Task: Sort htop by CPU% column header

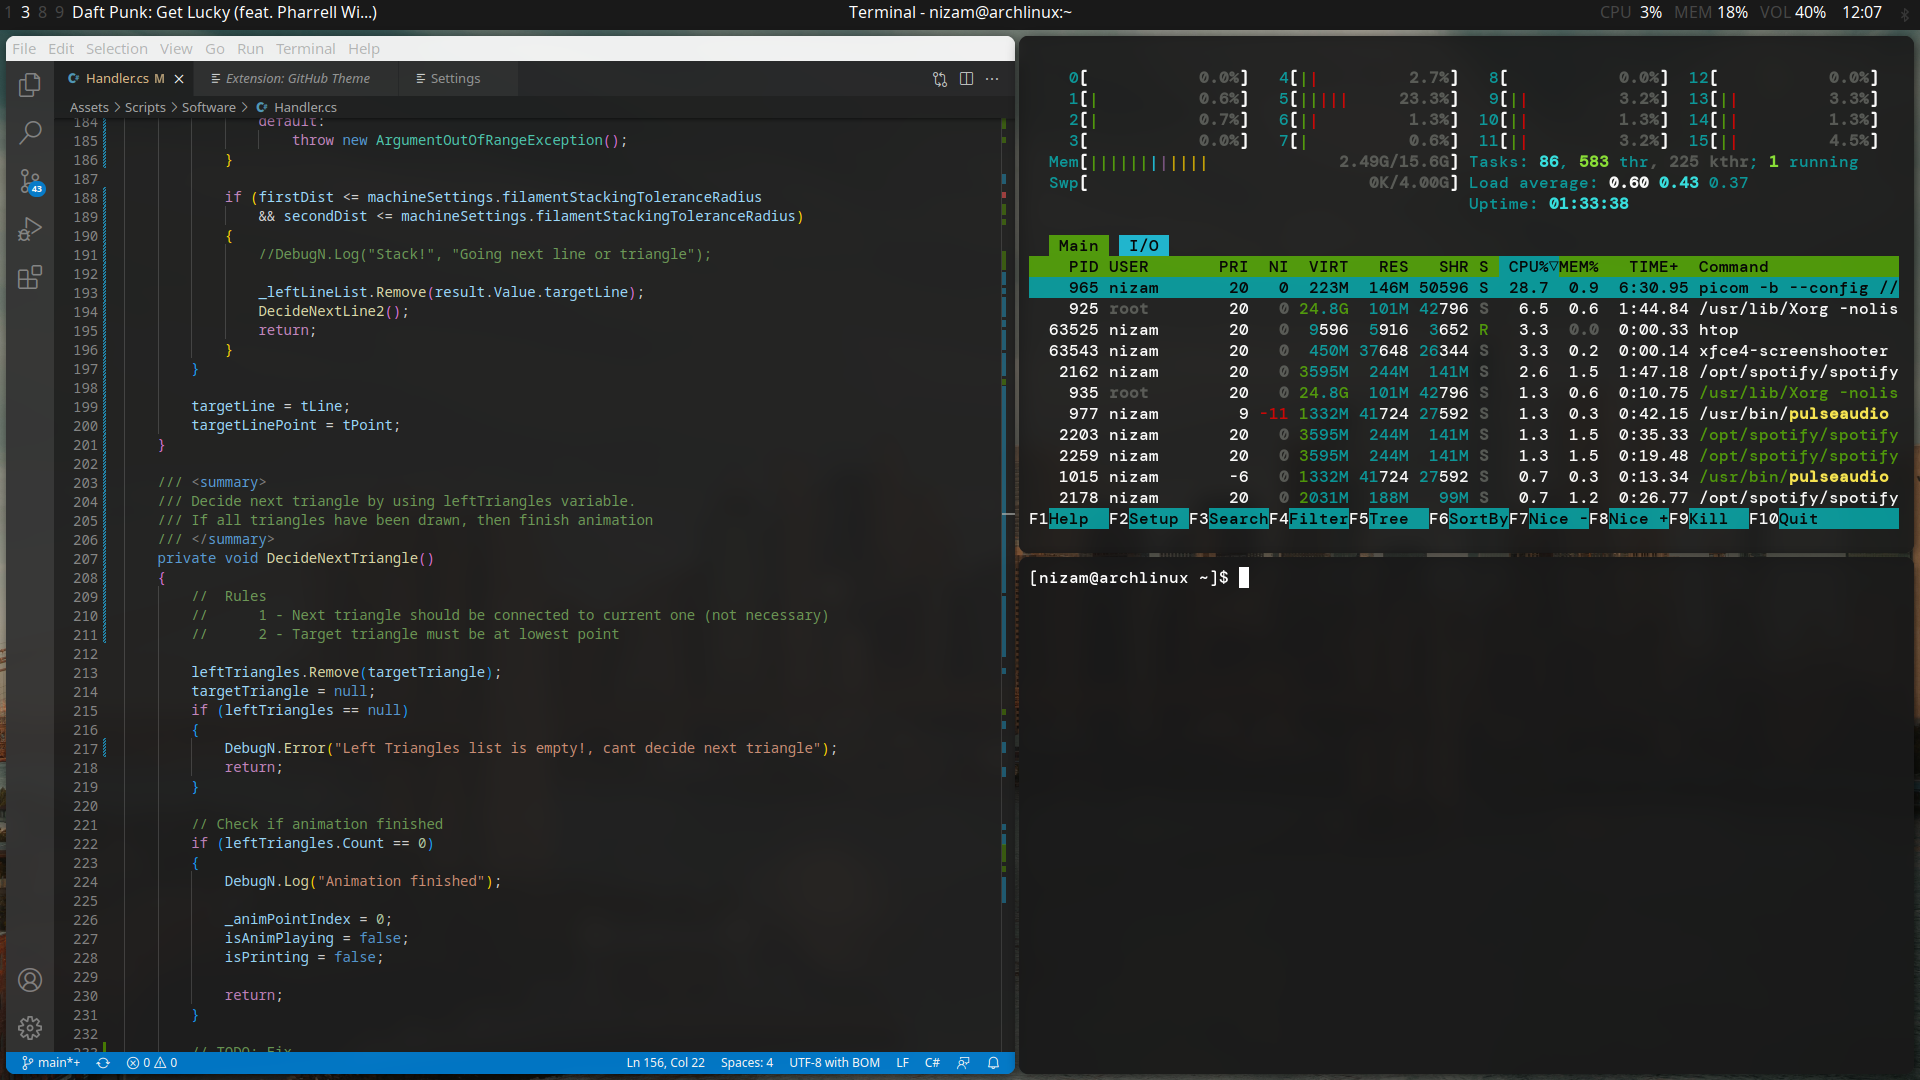Action: tap(1529, 267)
